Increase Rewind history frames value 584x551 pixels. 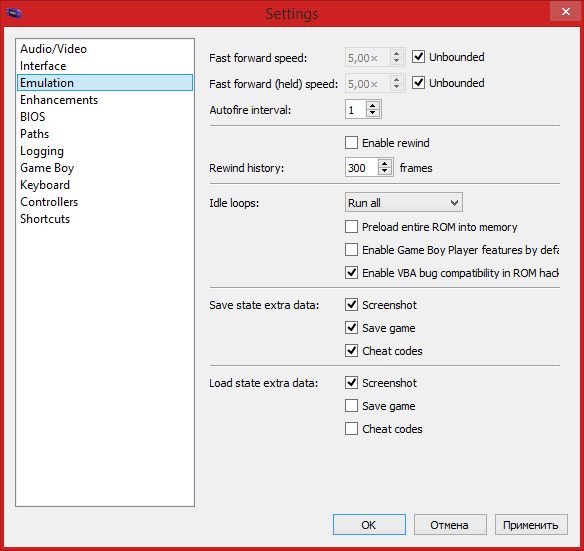(385, 164)
